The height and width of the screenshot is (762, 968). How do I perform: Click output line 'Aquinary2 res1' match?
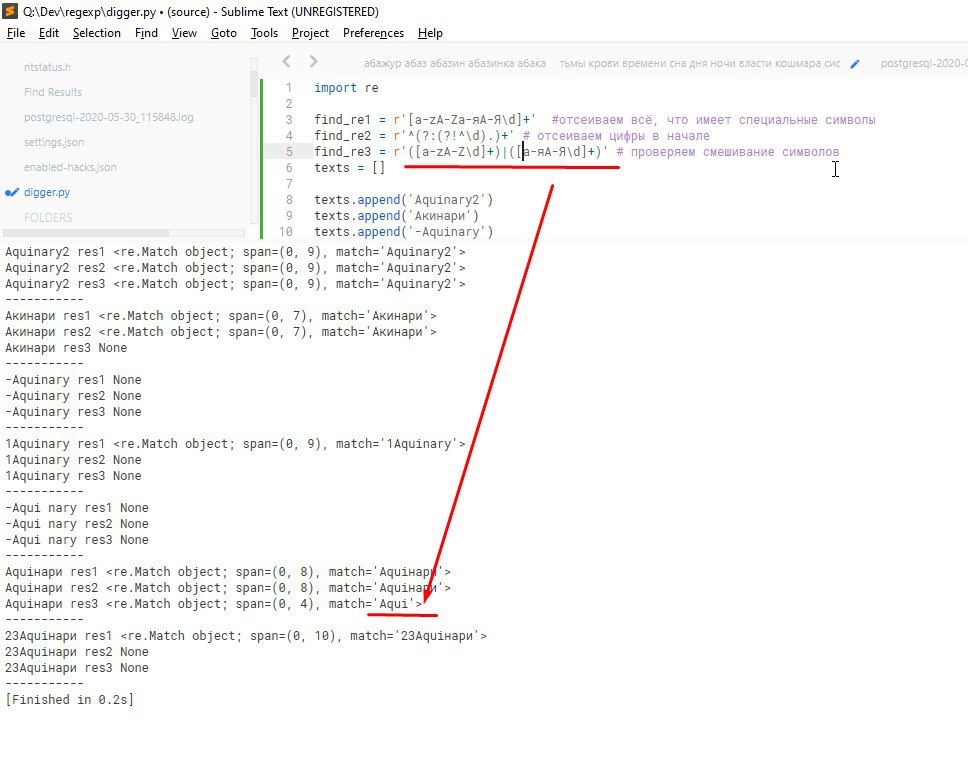(235, 251)
